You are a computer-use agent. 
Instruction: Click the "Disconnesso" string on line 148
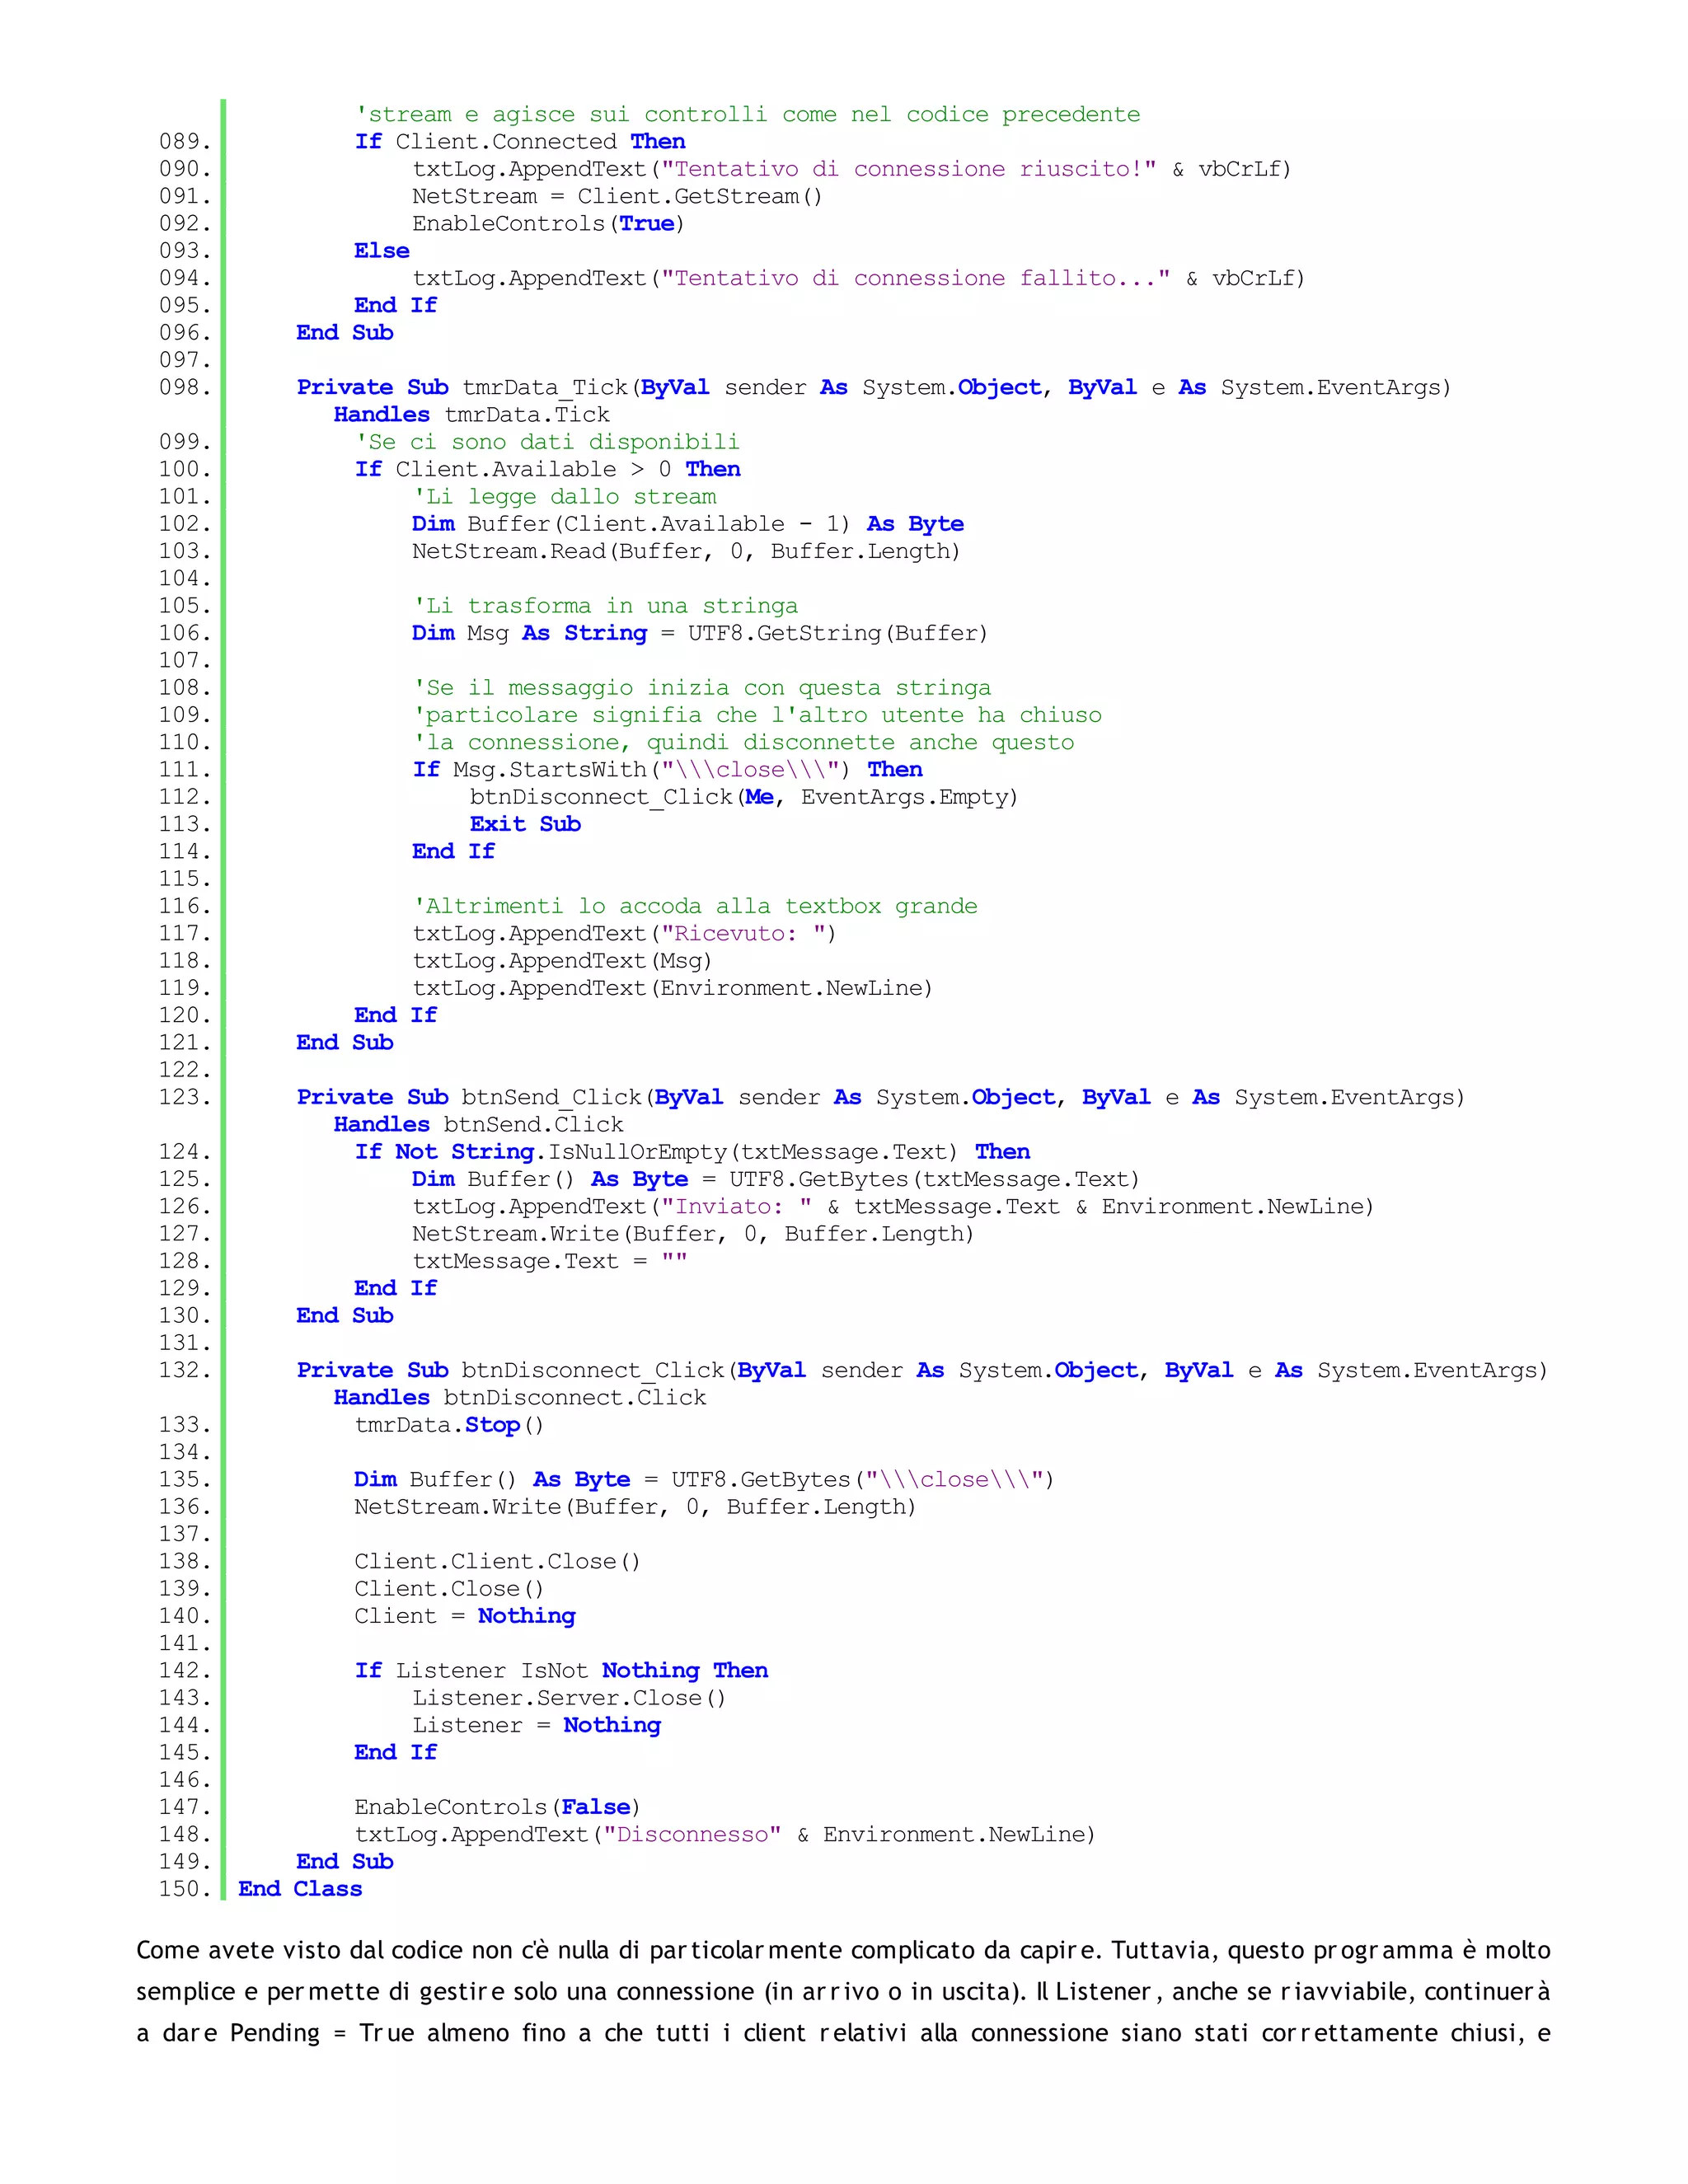(x=692, y=1835)
